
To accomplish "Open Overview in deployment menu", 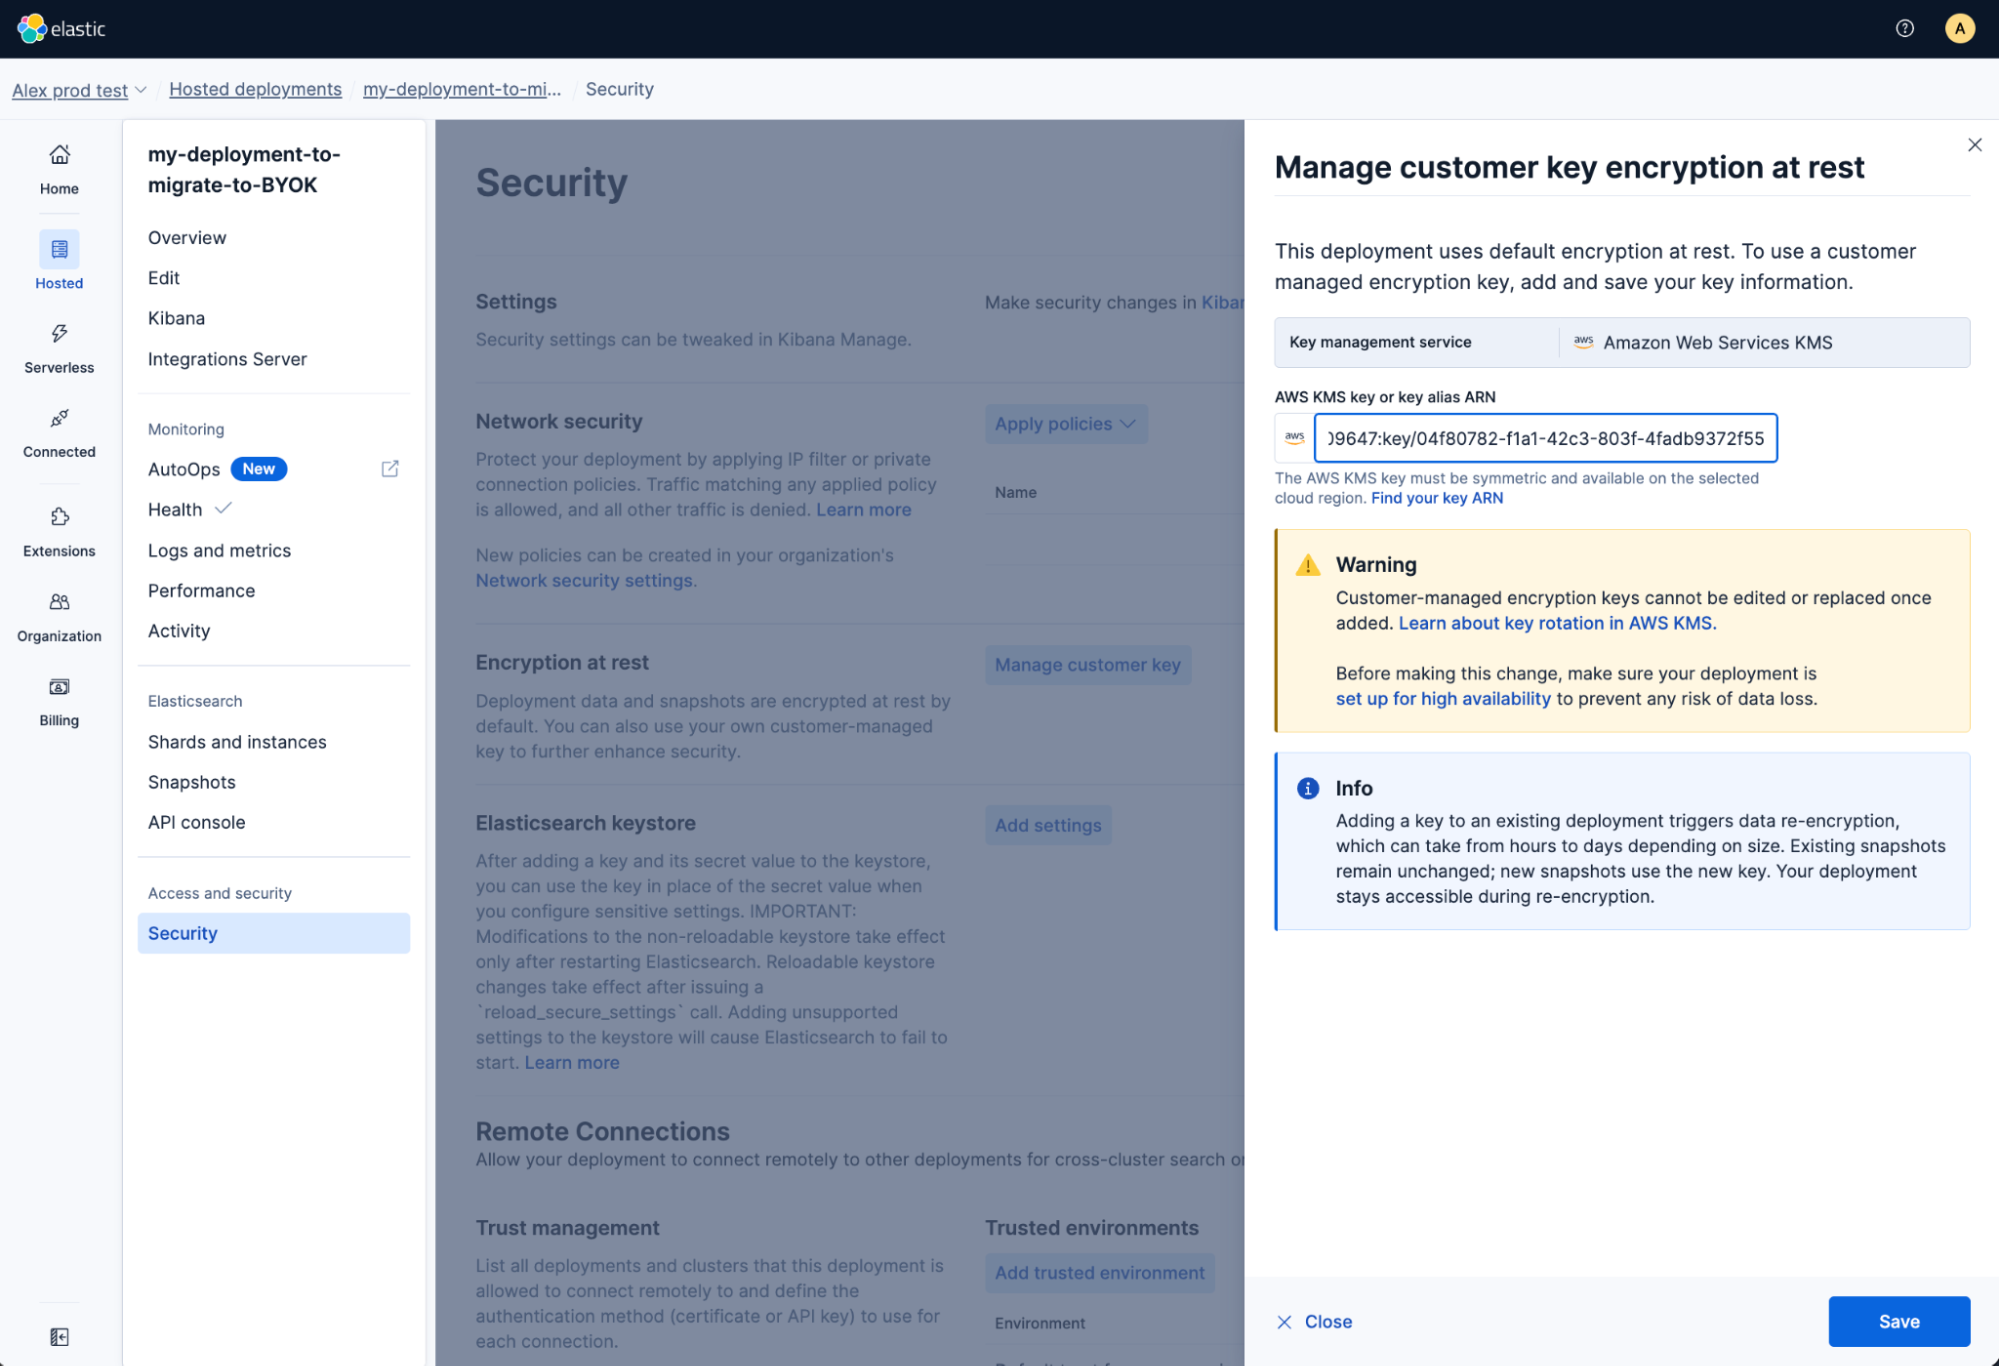I will click(187, 238).
